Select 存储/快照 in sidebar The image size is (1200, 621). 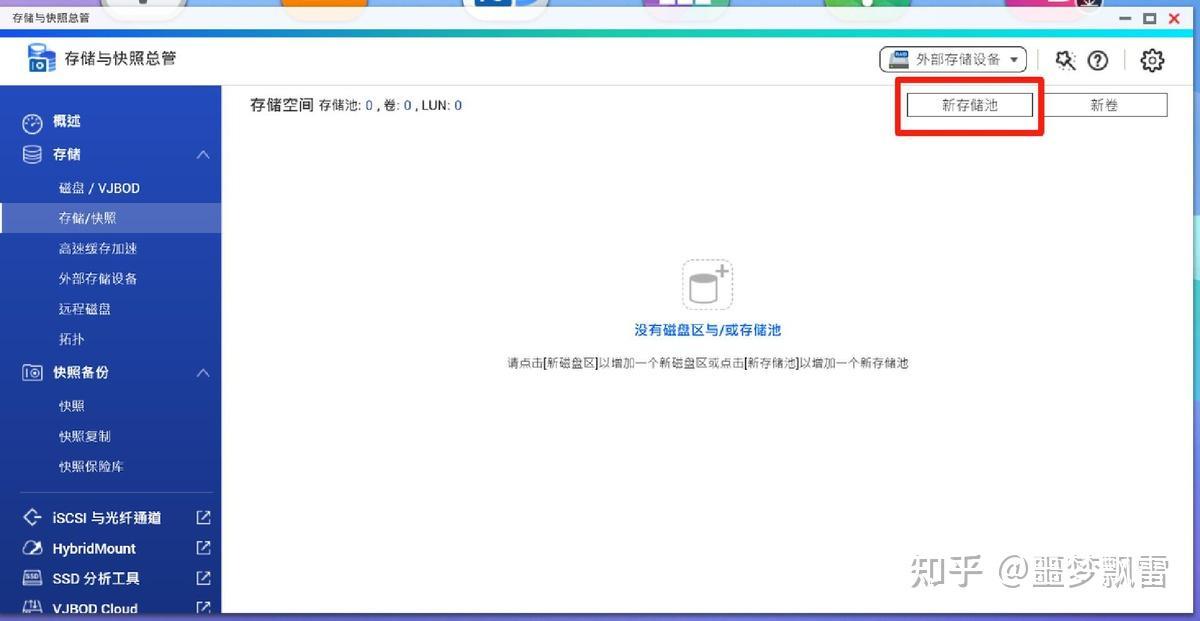[x=111, y=218]
